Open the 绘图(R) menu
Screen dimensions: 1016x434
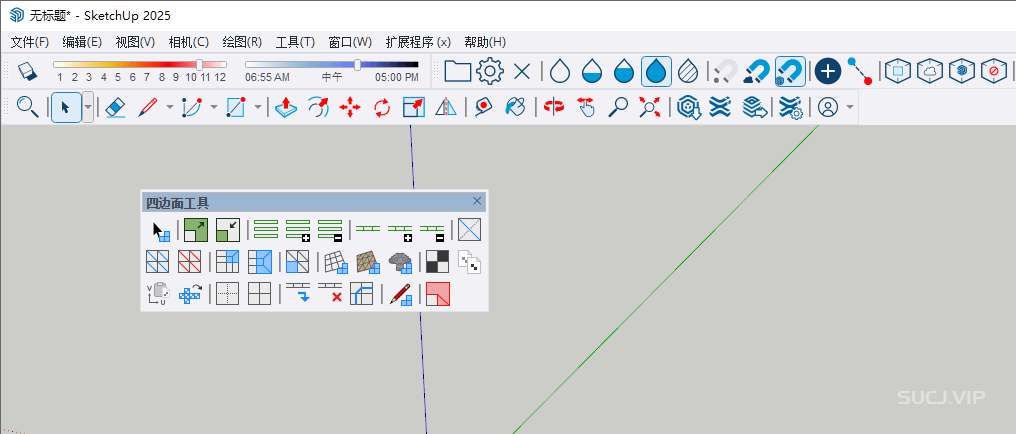(242, 42)
